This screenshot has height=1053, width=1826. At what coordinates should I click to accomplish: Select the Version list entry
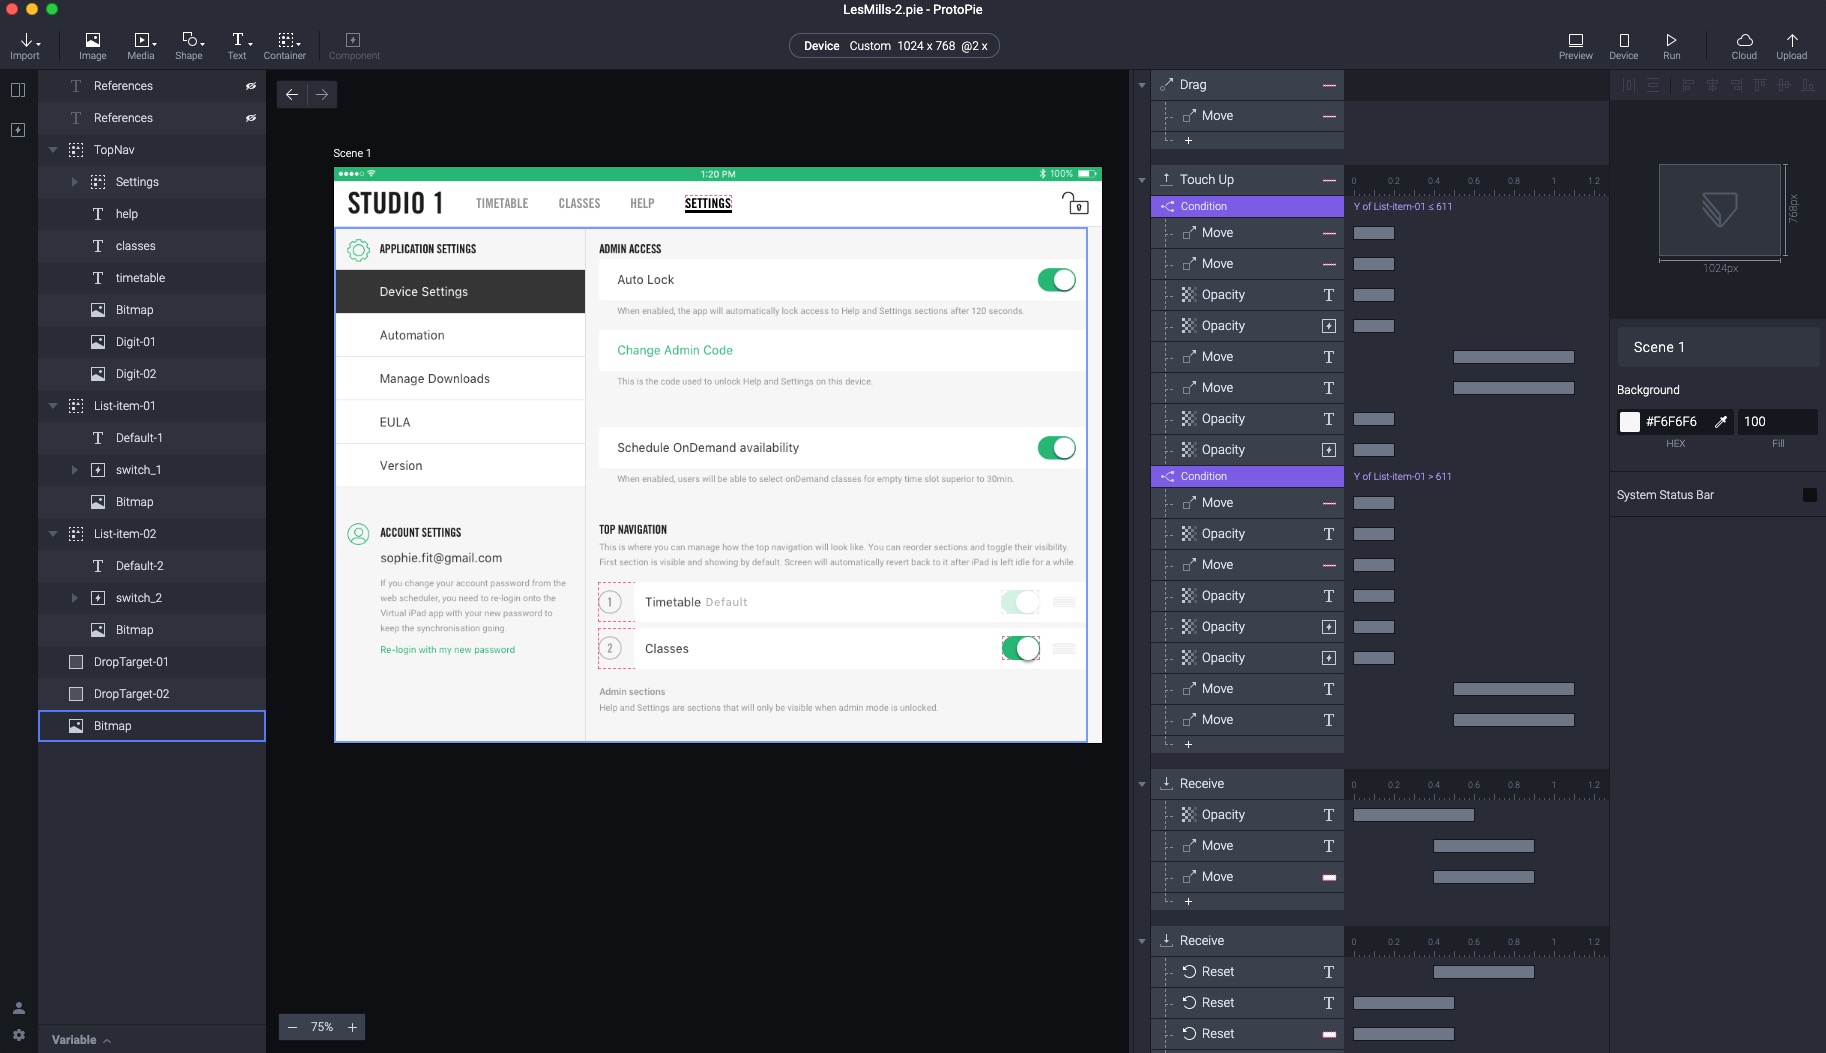460,465
